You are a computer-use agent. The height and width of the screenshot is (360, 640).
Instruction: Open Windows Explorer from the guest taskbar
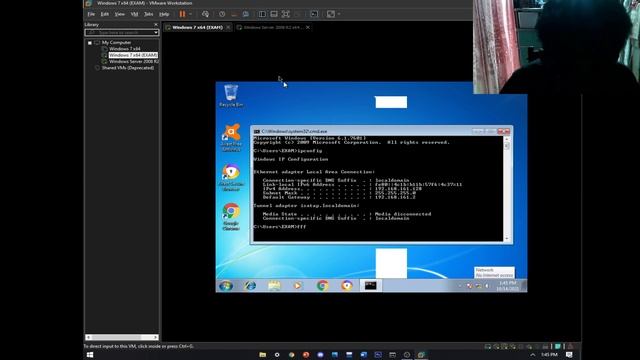click(x=274, y=285)
